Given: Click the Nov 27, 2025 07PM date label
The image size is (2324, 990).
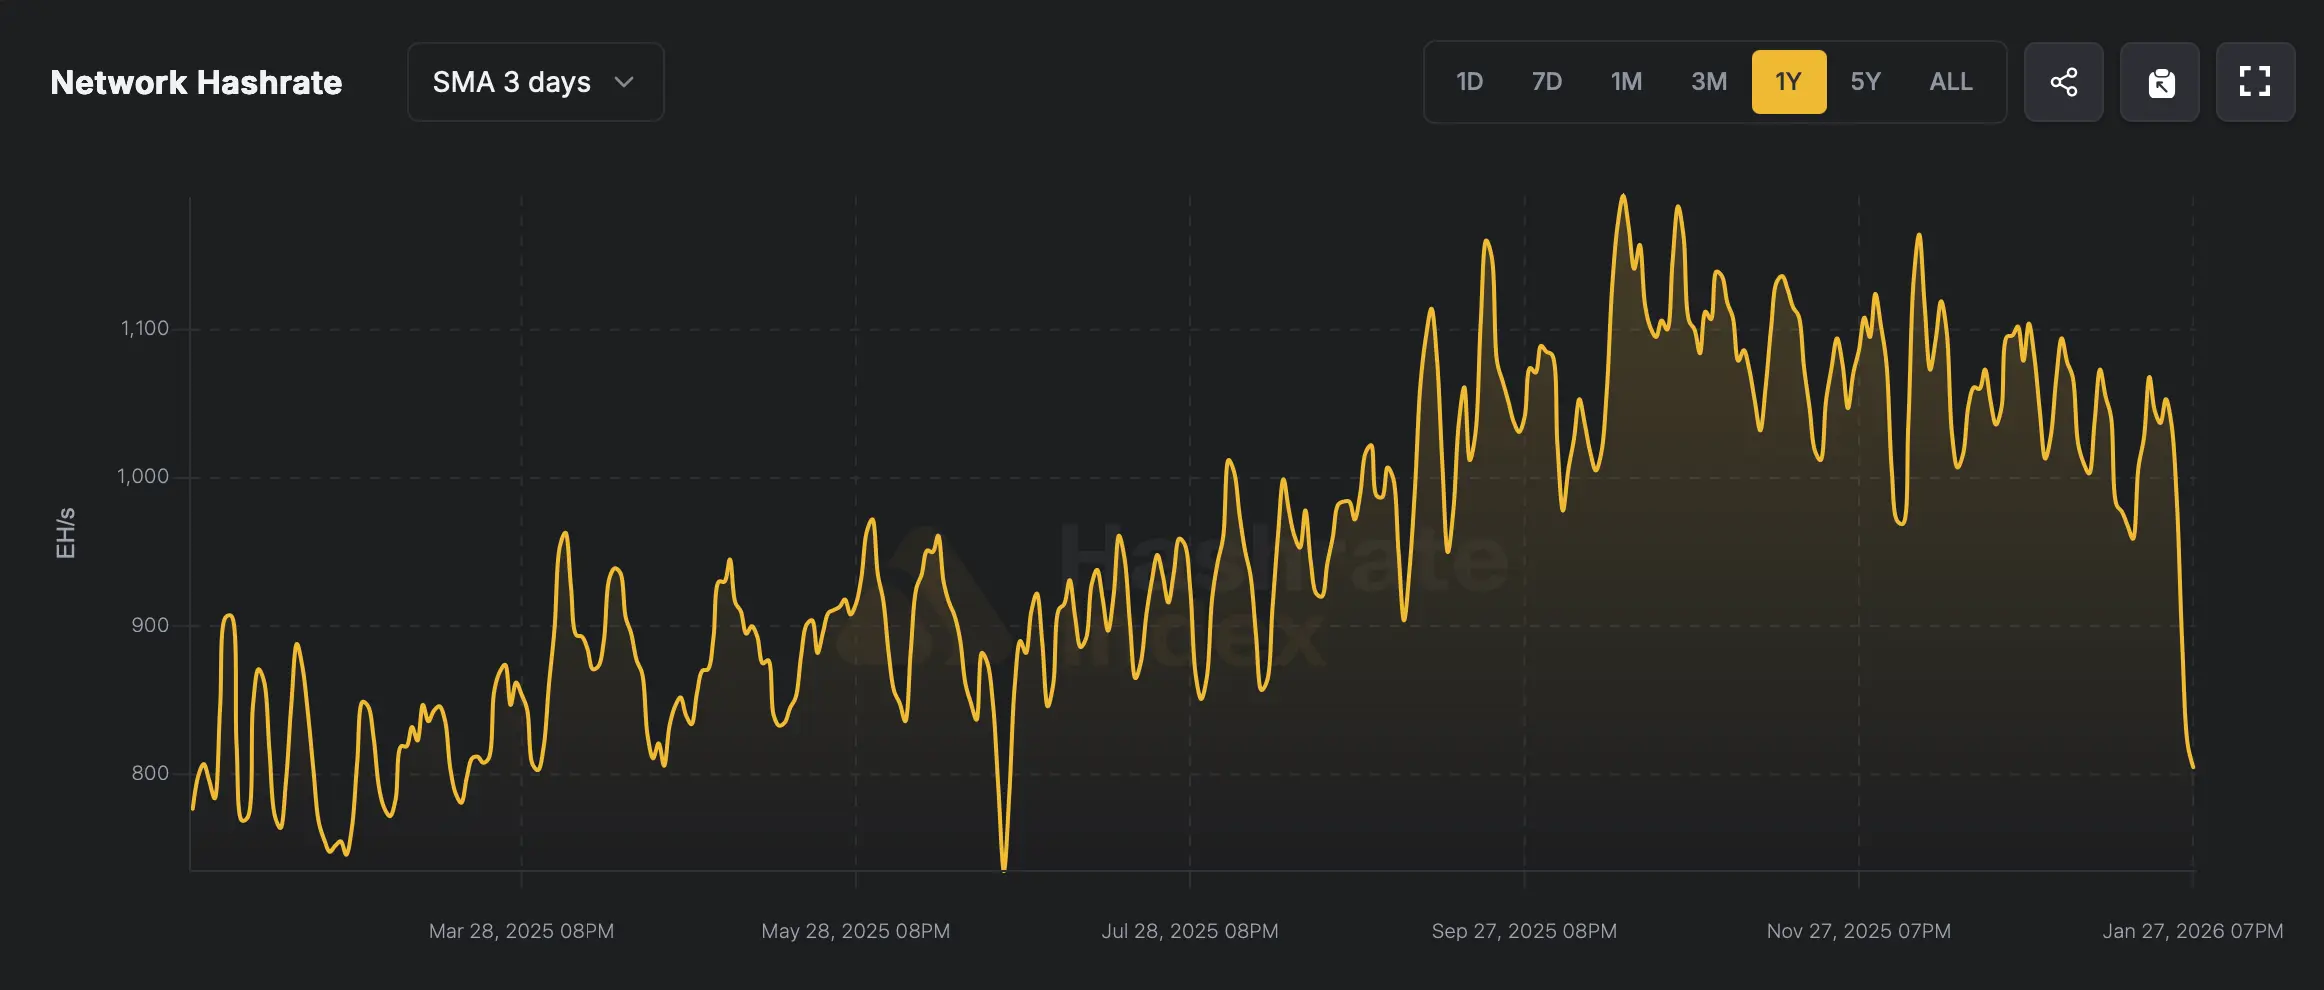Looking at the screenshot, I should pos(1858,931).
